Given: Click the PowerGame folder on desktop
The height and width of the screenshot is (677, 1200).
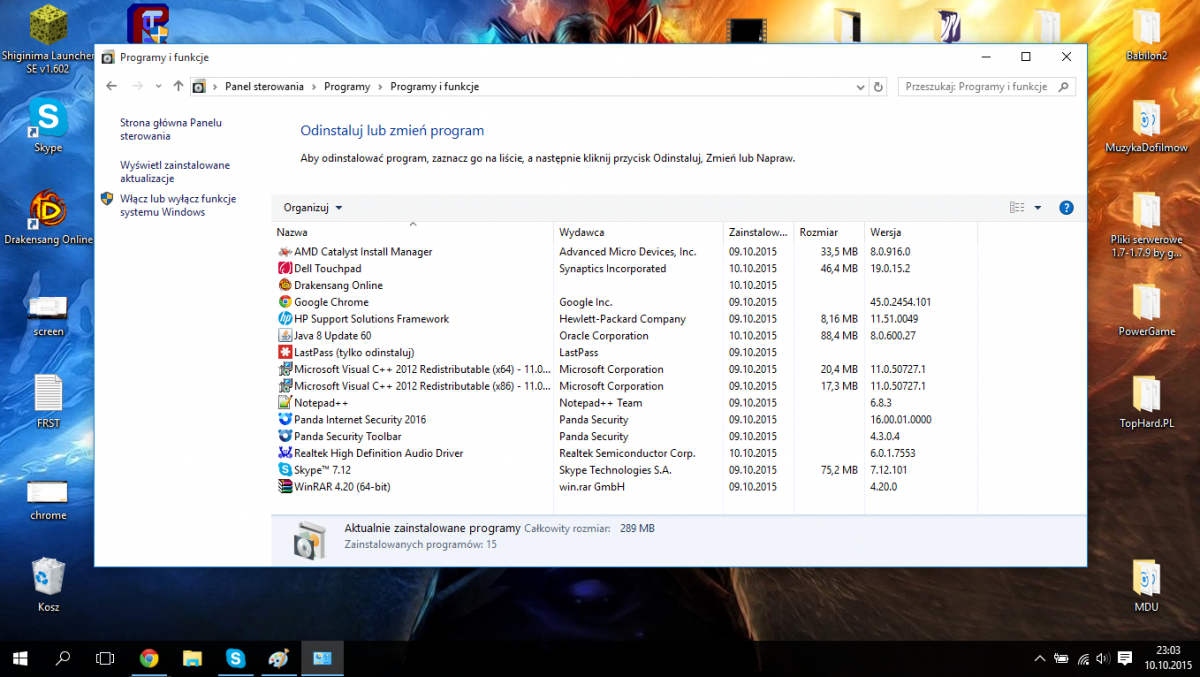Looking at the screenshot, I should coord(1146,310).
